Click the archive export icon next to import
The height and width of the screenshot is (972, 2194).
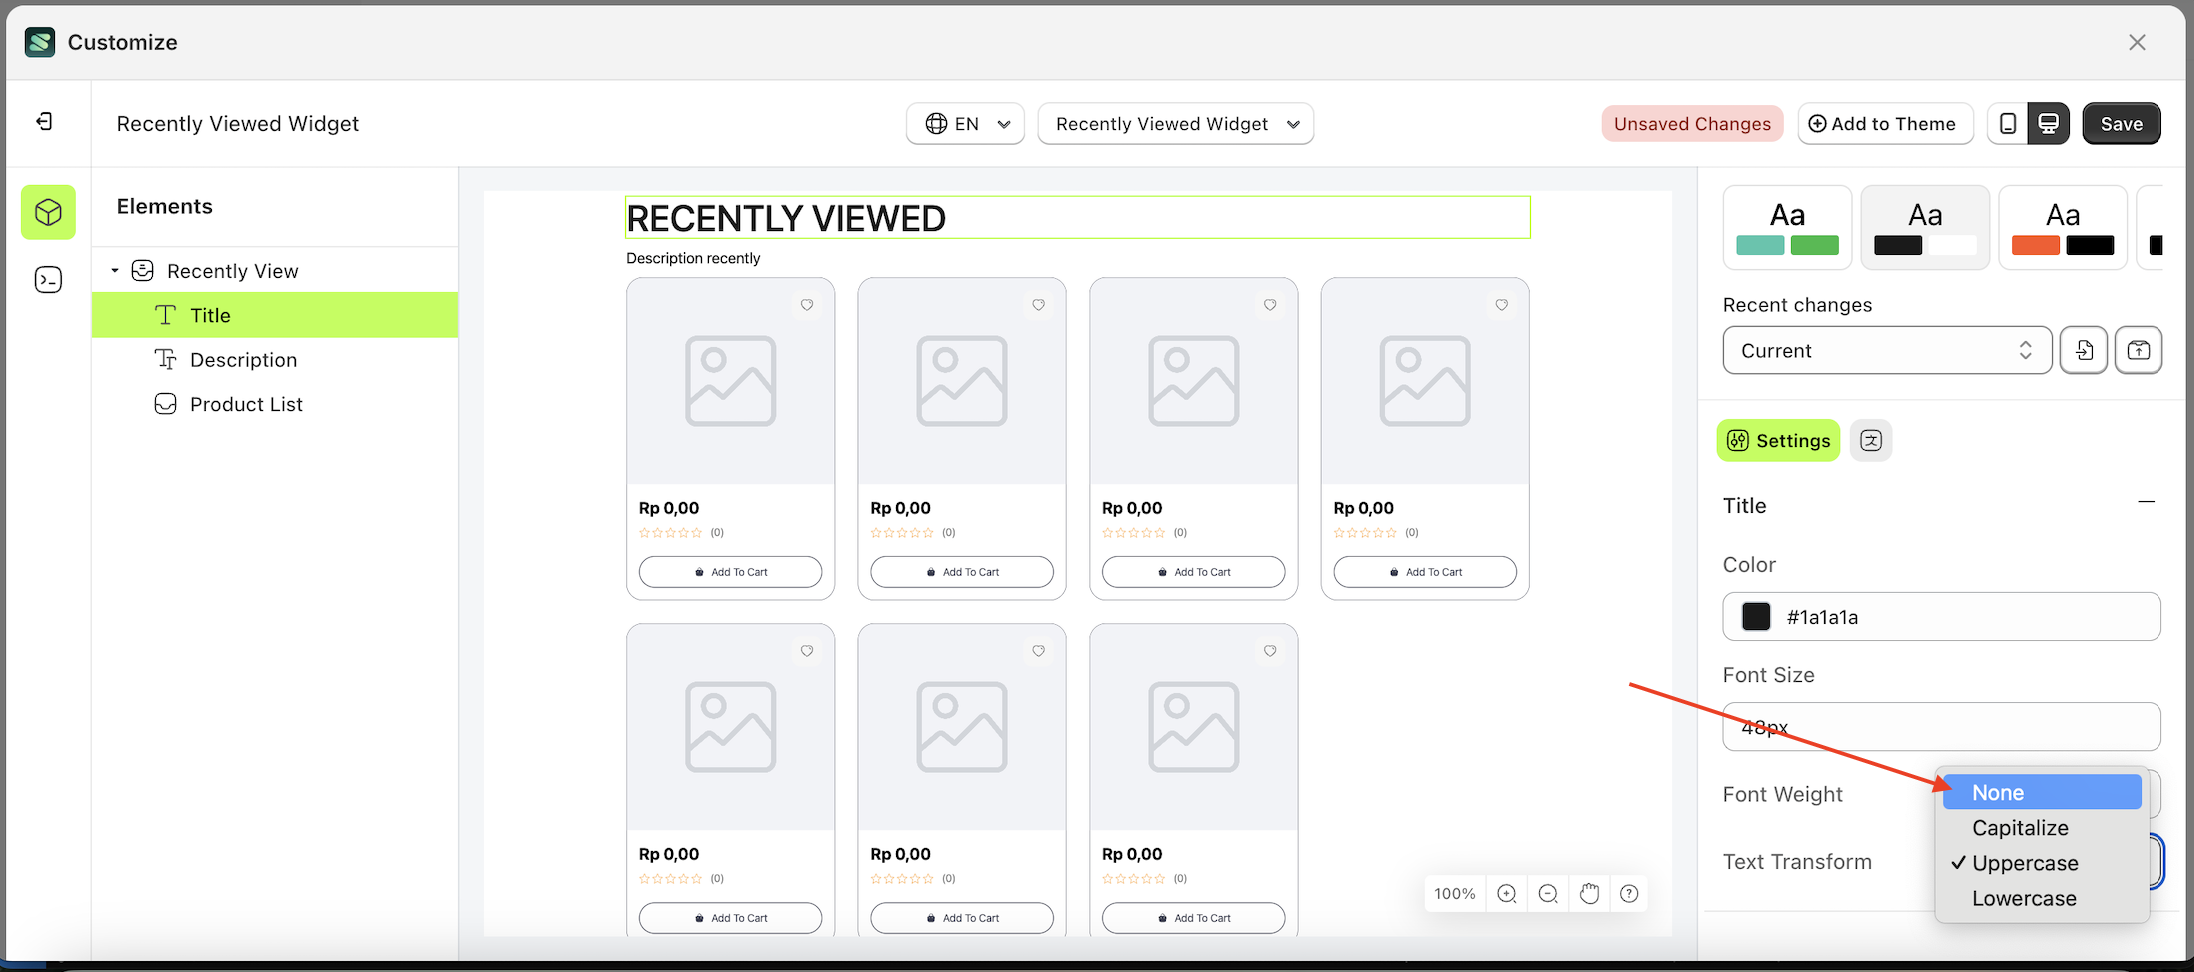[x=2139, y=350]
